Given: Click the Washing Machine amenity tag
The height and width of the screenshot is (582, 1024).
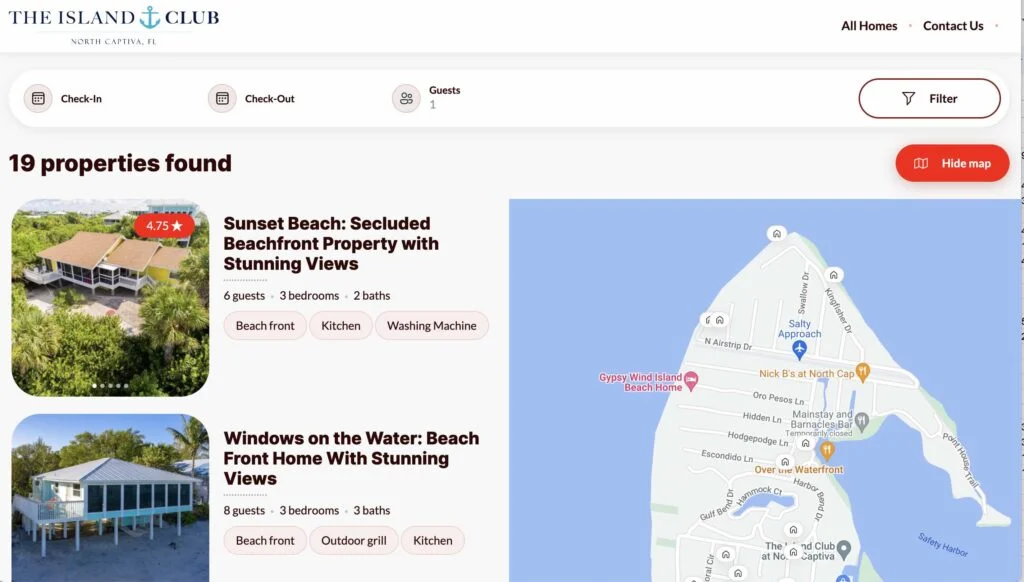Looking at the screenshot, I should pos(432,326).
